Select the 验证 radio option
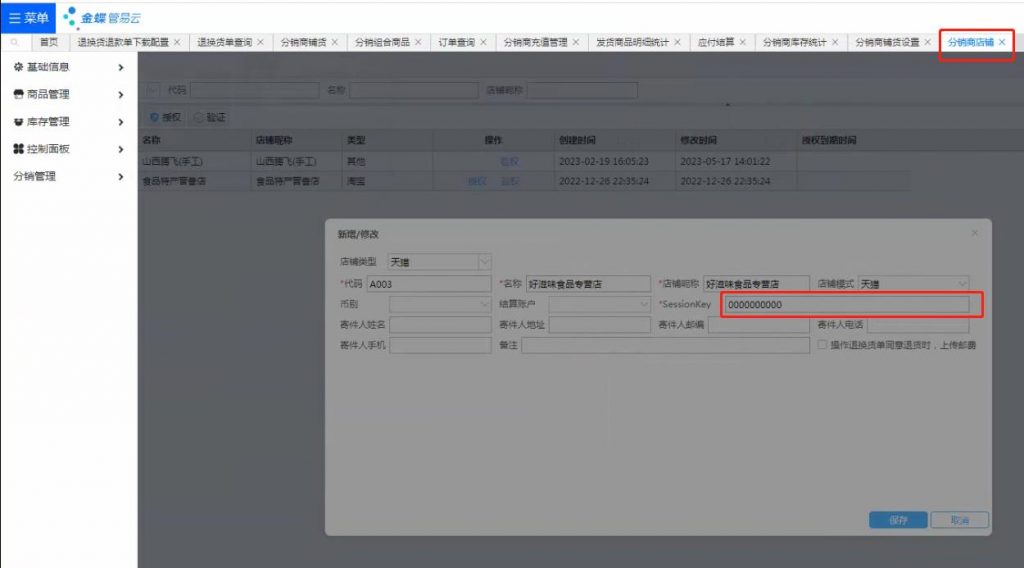This screenshot has height=568, width=1024. point(198,117)
